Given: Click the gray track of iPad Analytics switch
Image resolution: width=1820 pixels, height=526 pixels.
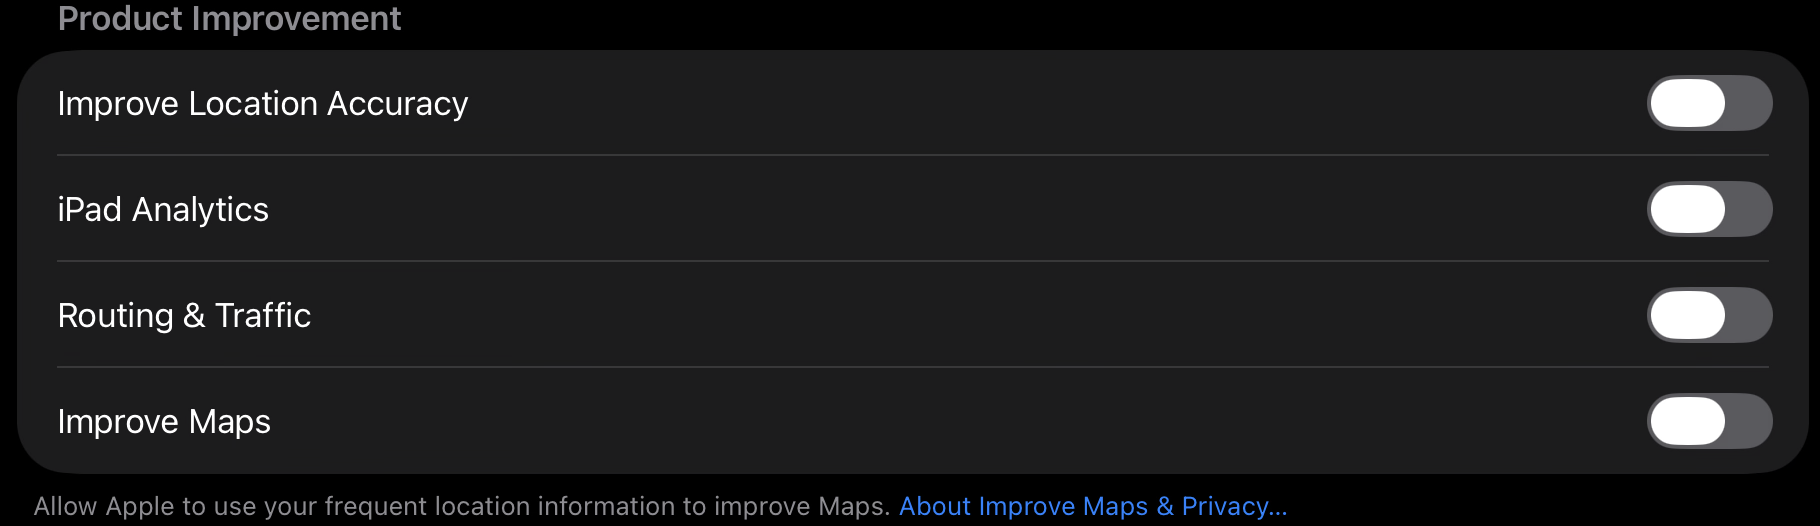Looking at the screenshot, I should point(1750,209).
